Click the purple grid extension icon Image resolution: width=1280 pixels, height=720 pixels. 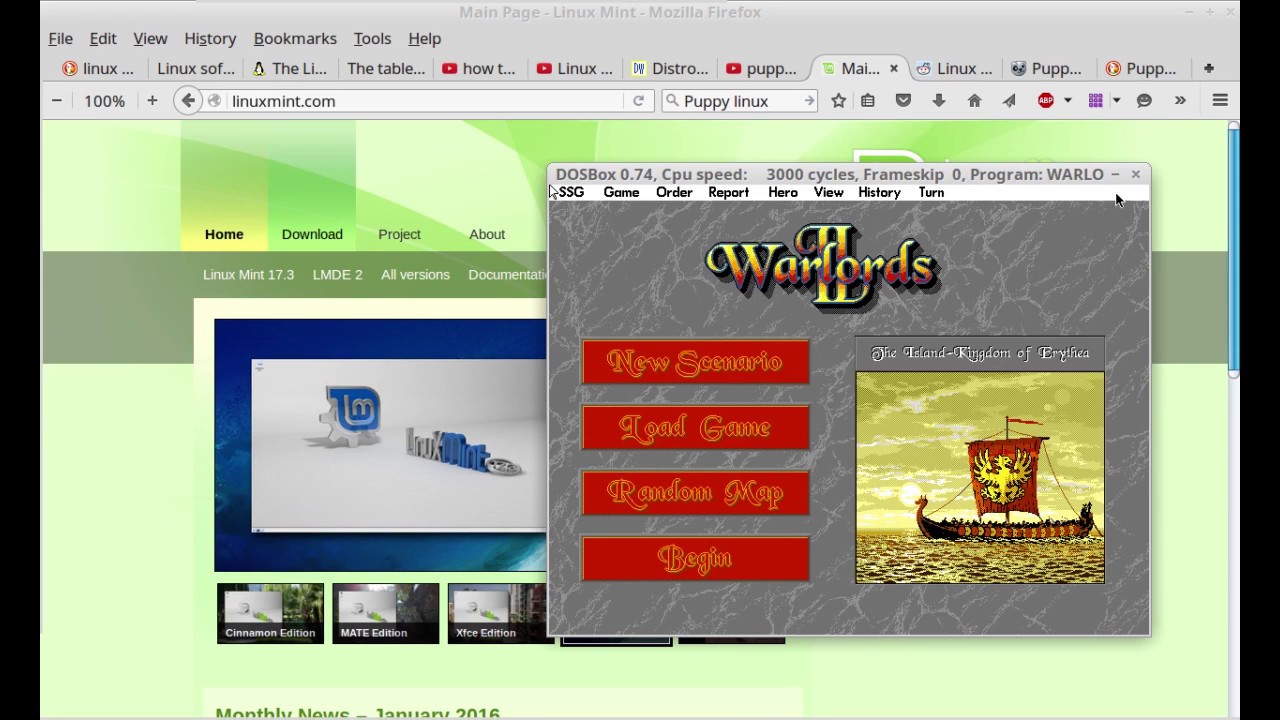click(x=1096, y=100)
